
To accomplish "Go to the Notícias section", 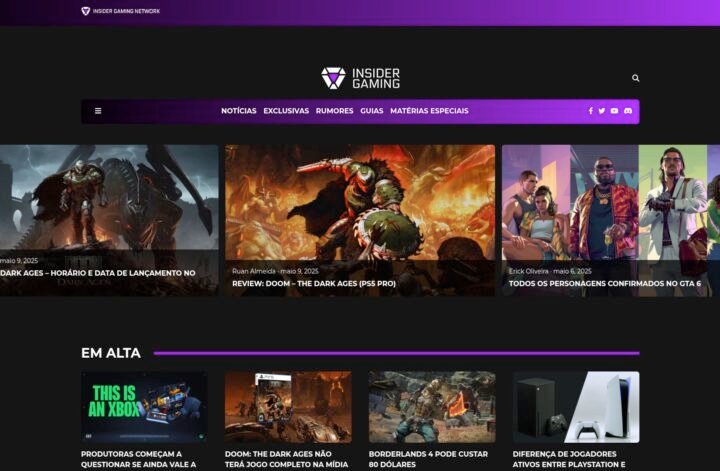I will click(239, 111).
